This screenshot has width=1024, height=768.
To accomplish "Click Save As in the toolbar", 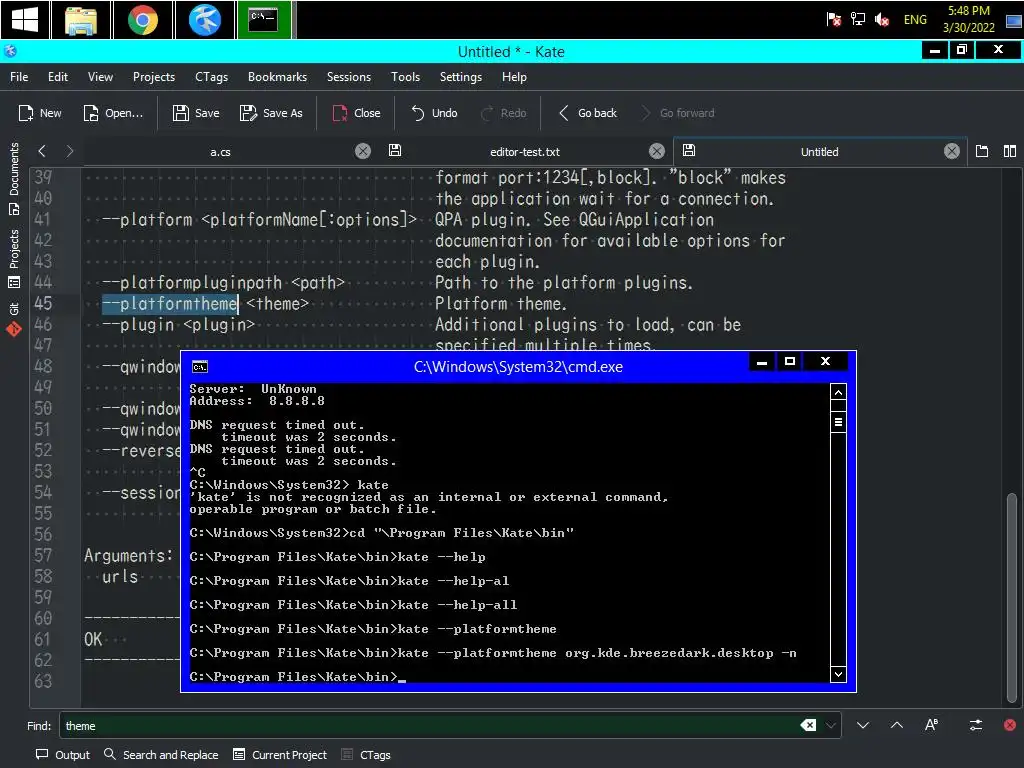I will click(271, 113).
